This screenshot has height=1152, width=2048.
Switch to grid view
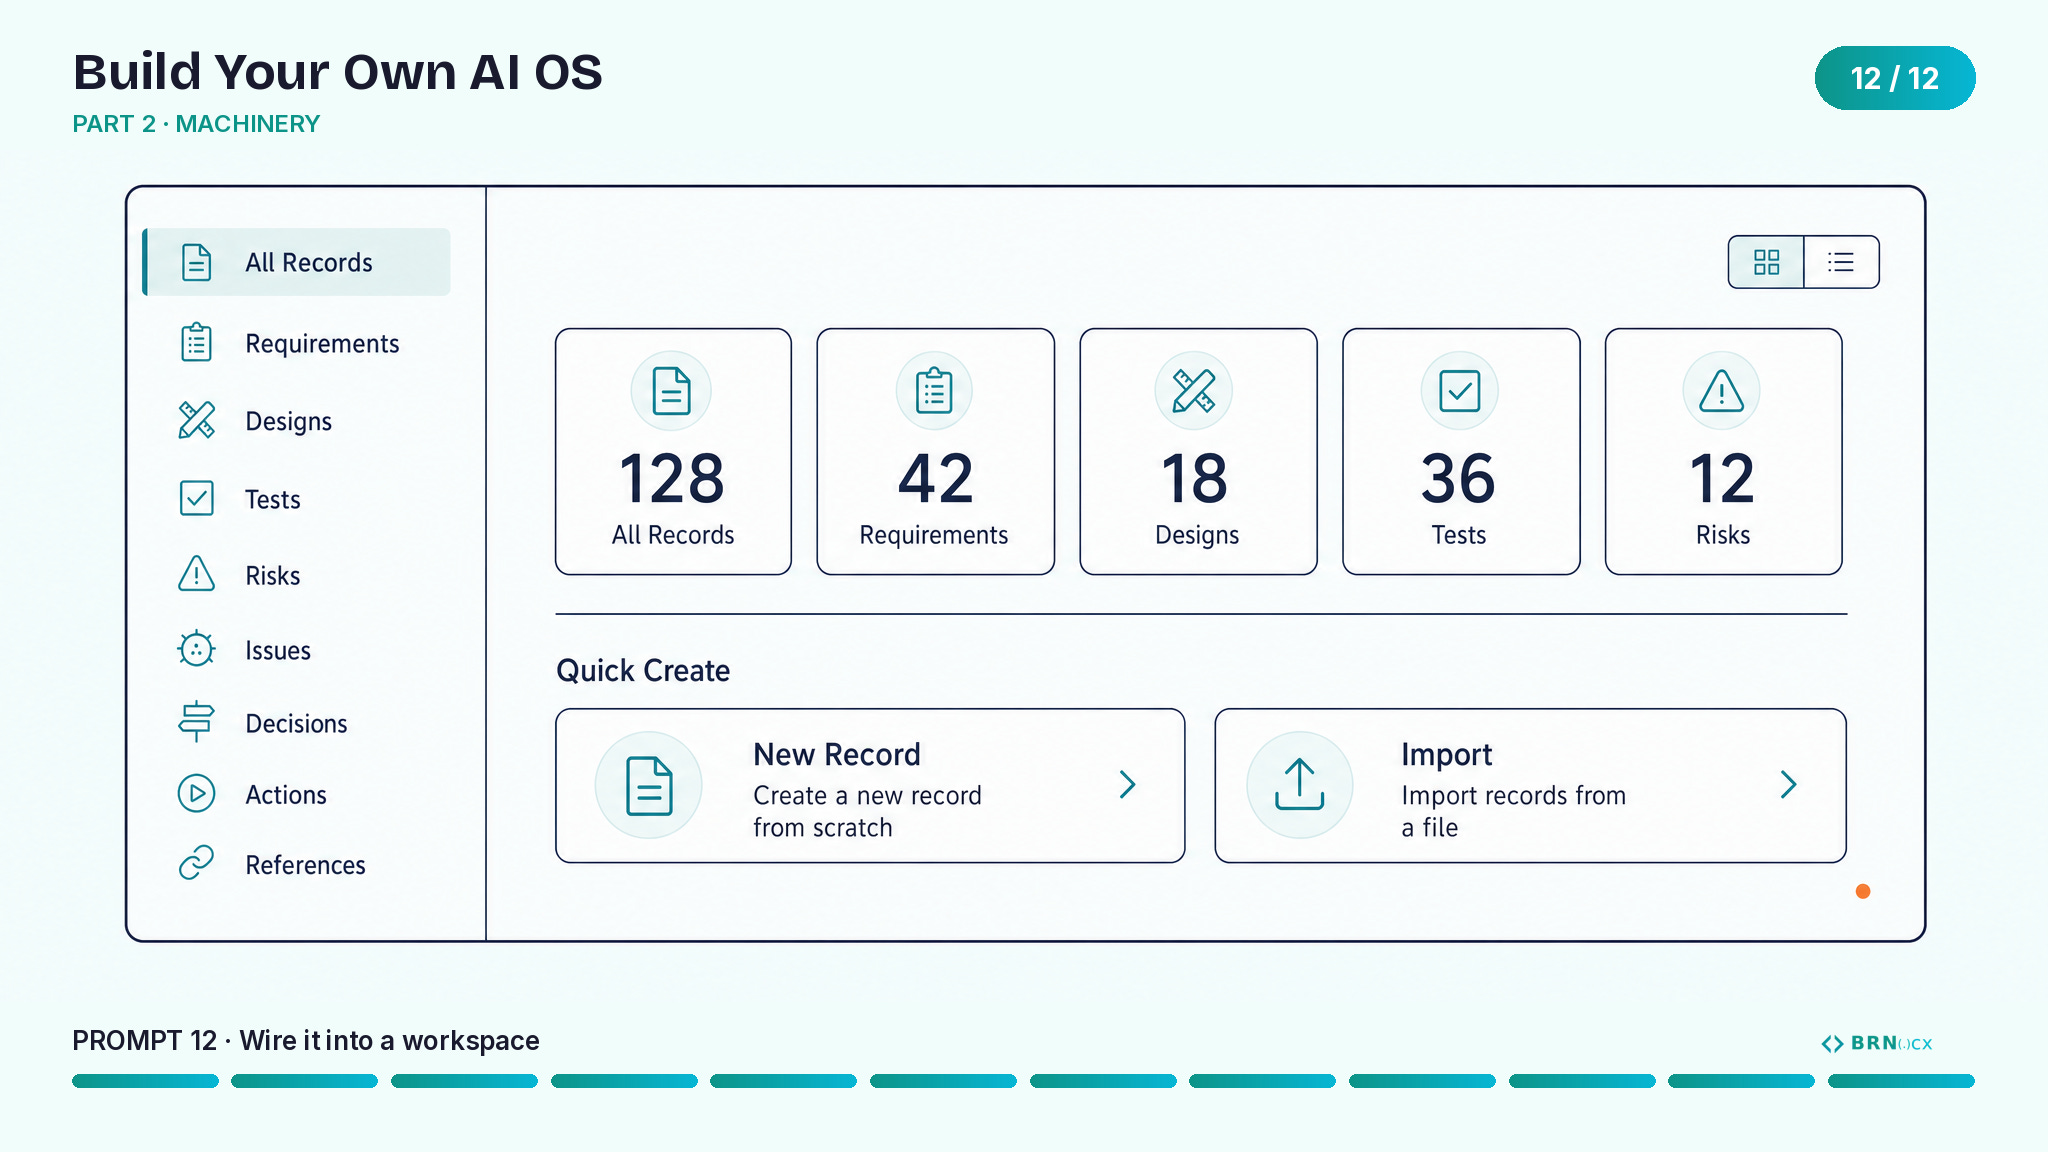coord(1766,262)
